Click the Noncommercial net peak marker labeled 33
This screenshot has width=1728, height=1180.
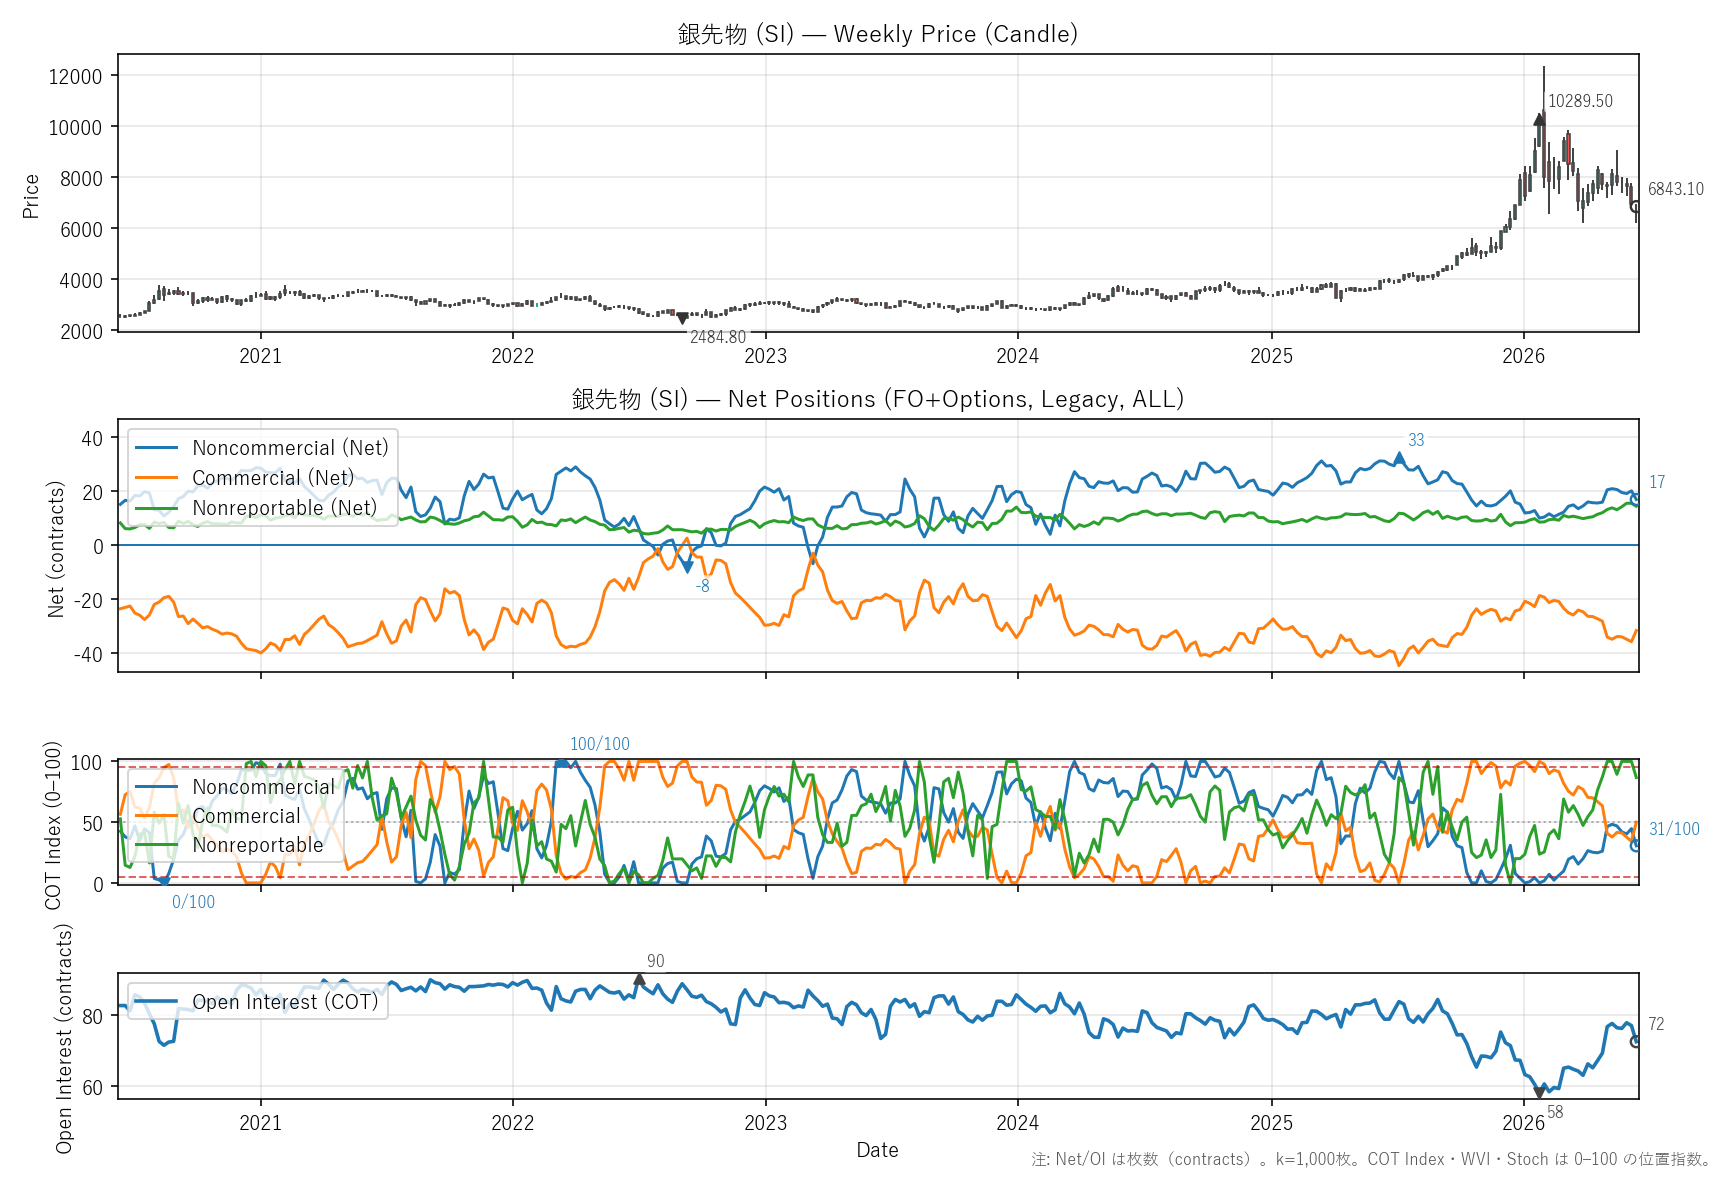coord(1400,457)
